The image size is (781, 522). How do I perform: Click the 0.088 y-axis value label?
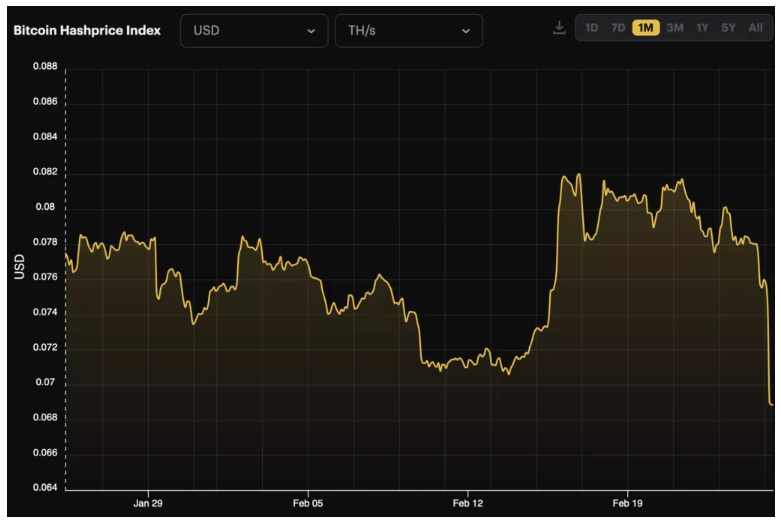(43, 67)
